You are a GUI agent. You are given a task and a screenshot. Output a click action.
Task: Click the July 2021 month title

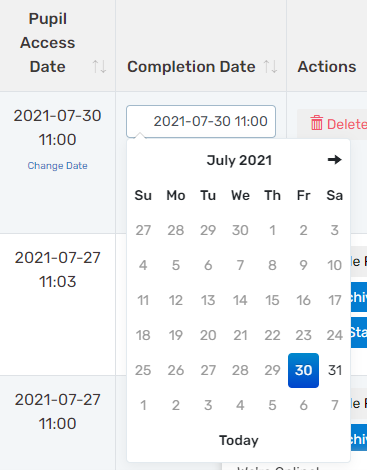click(x=239, y=160)
